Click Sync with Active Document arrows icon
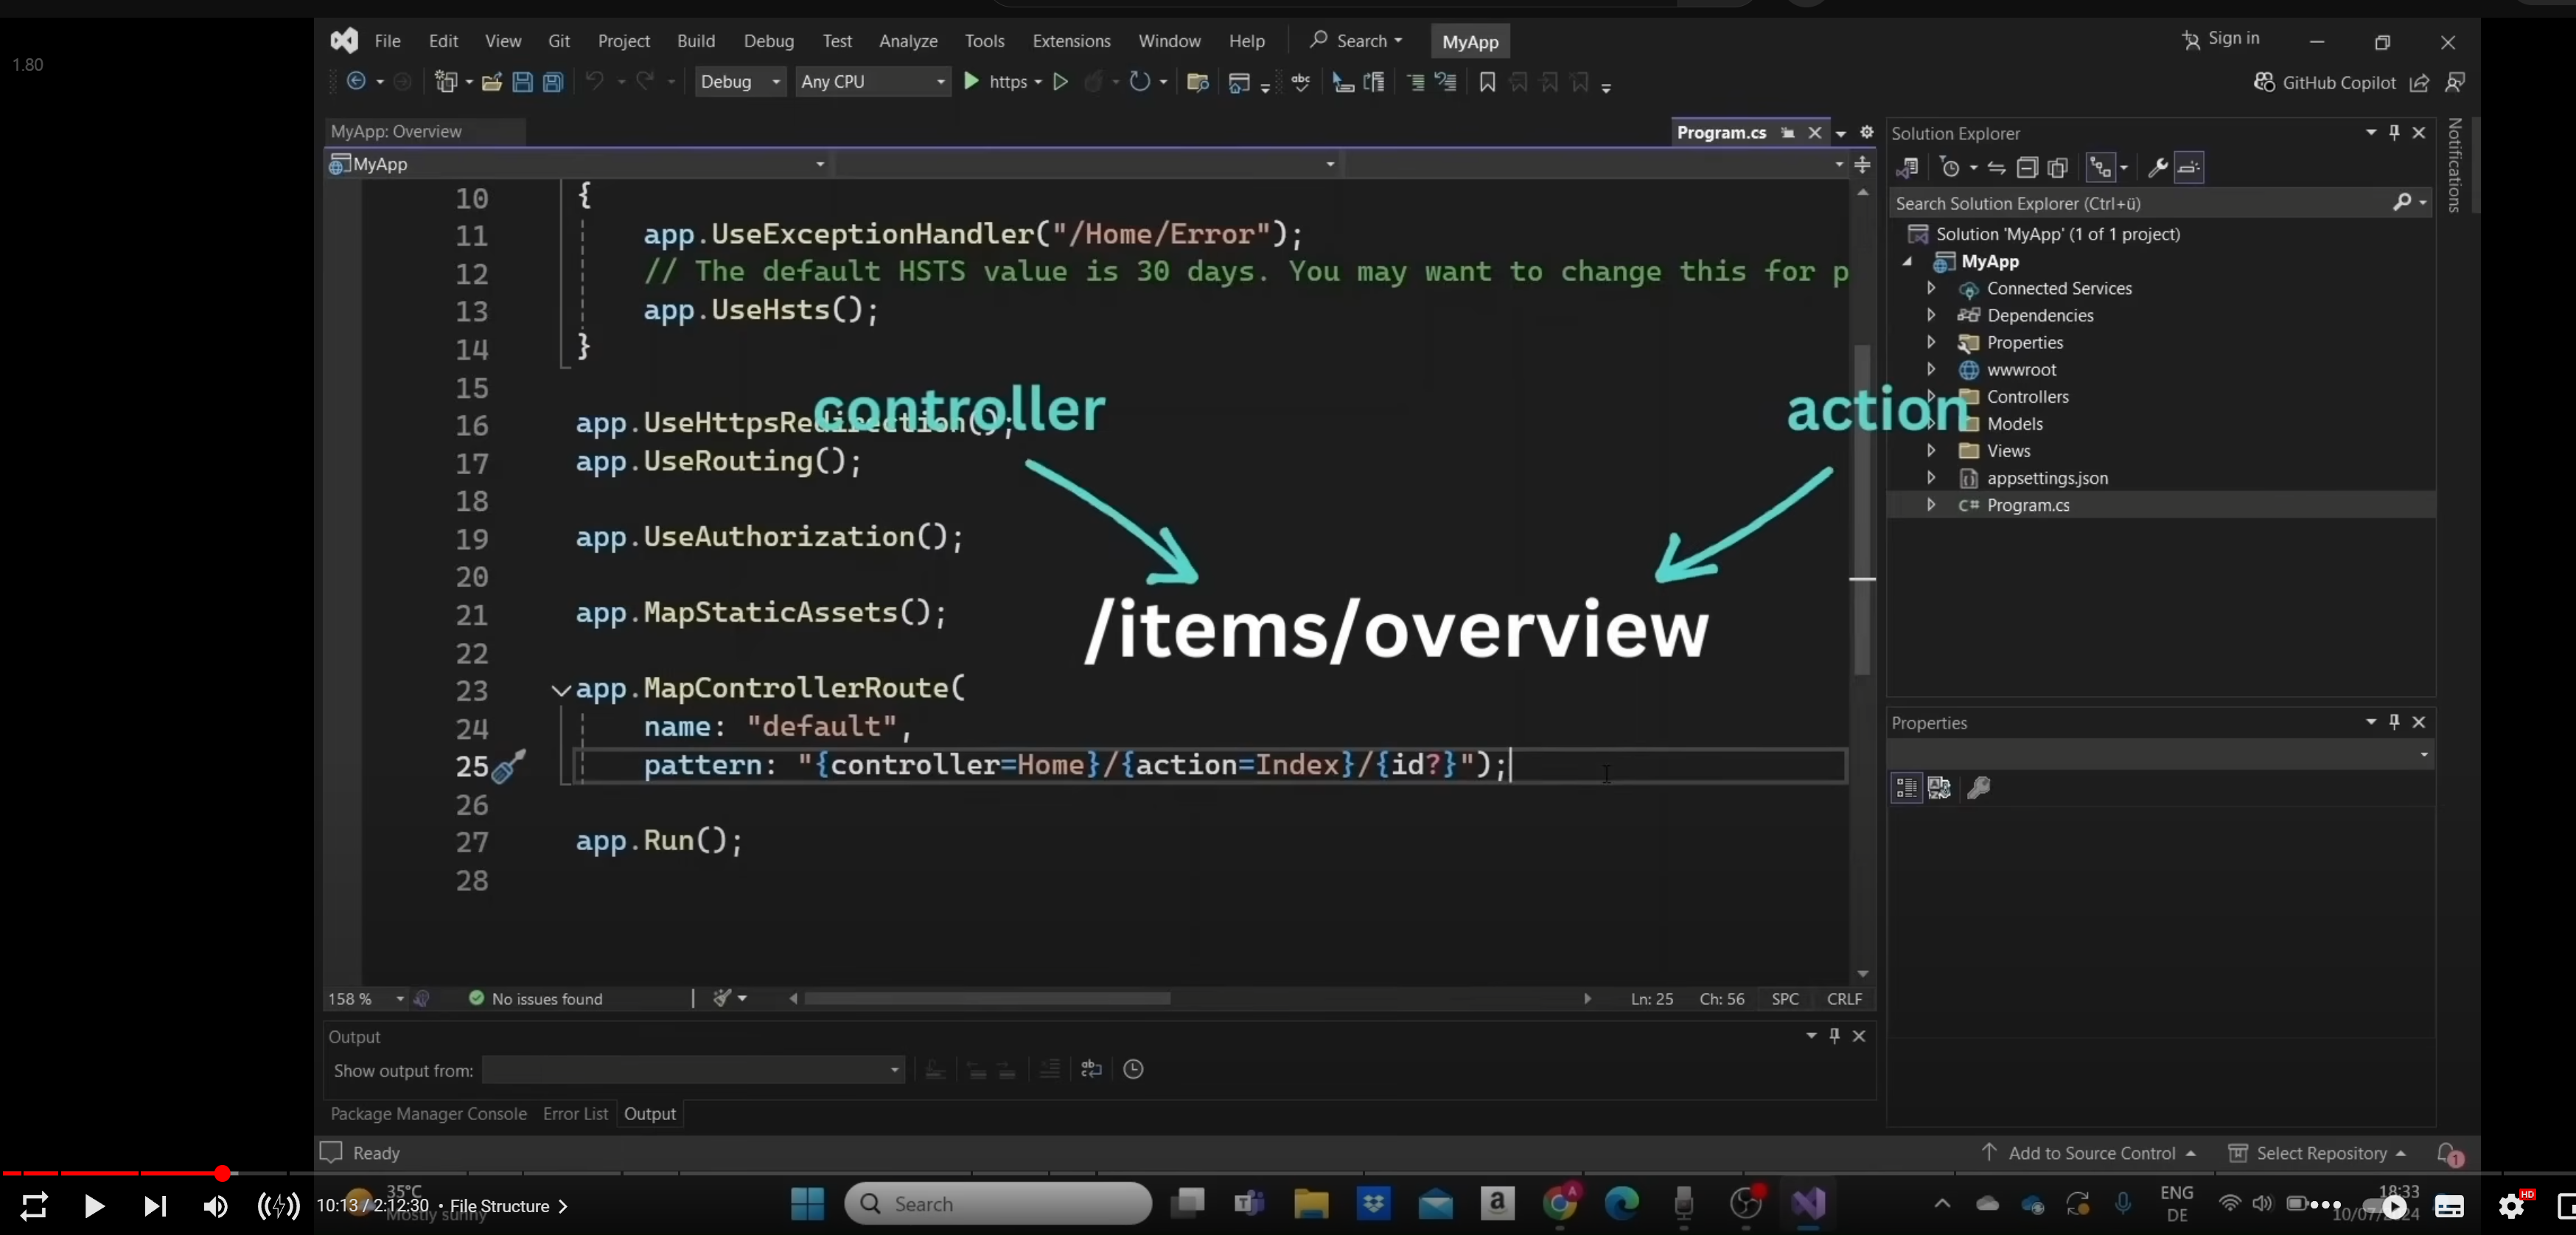Screen dimensions: 2576x1235 coord(1996,168)
